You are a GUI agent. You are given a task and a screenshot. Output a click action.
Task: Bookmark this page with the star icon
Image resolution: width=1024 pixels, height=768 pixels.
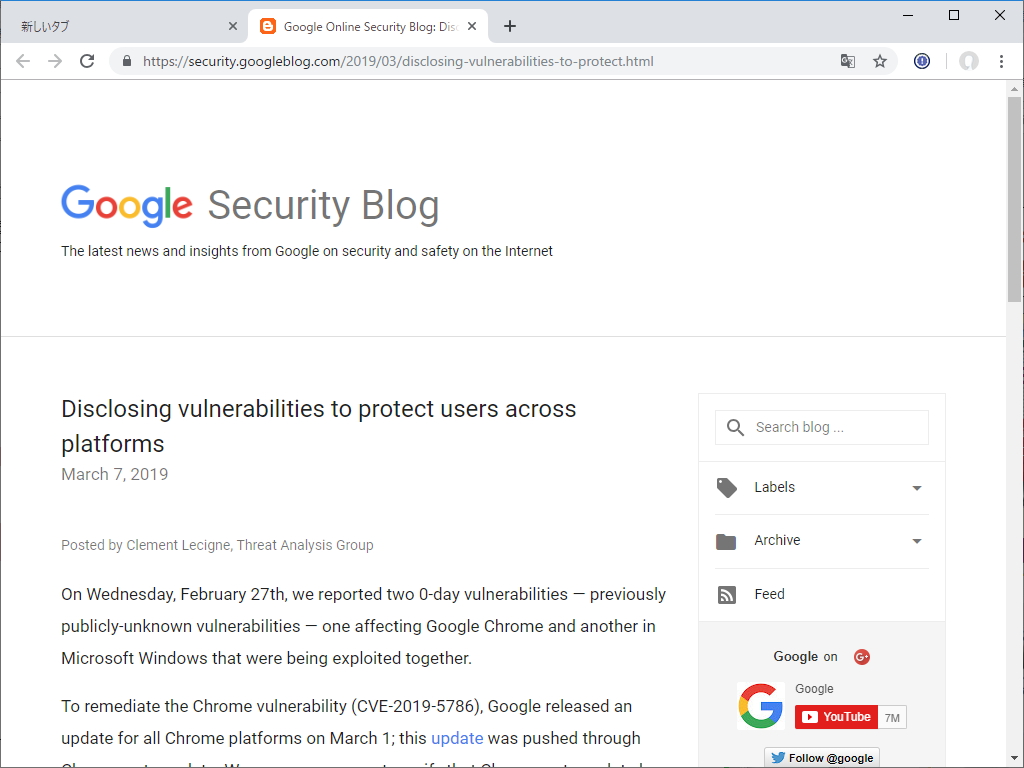click(879, 61)
